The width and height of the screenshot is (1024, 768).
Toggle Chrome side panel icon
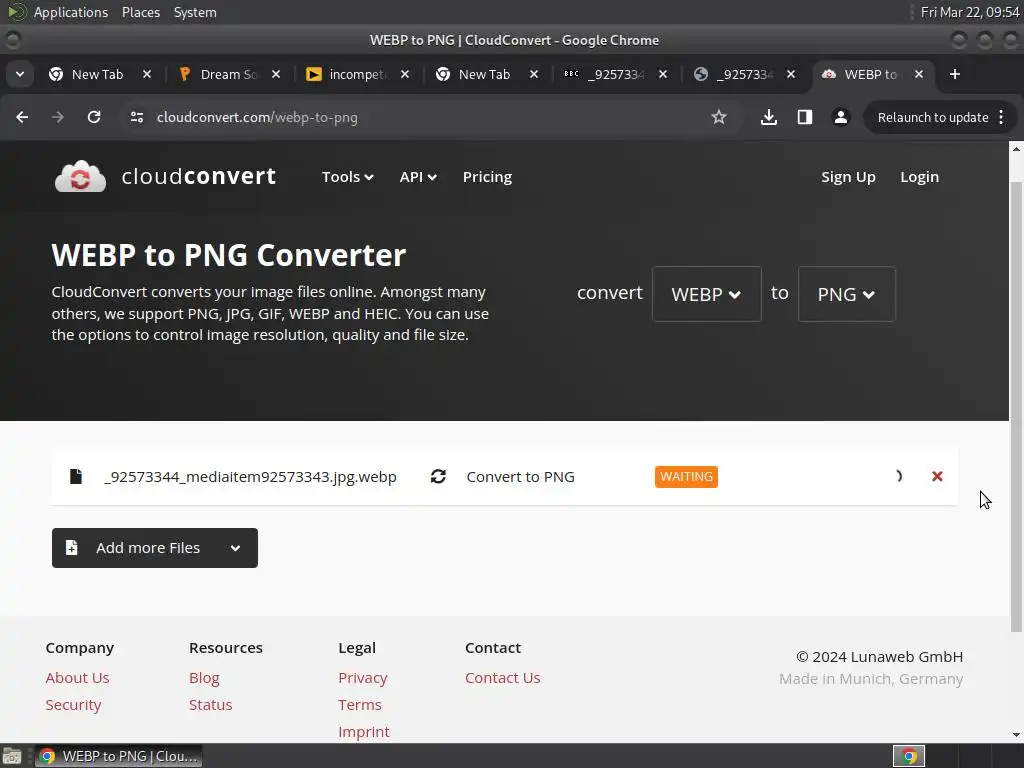pos(805,117)
